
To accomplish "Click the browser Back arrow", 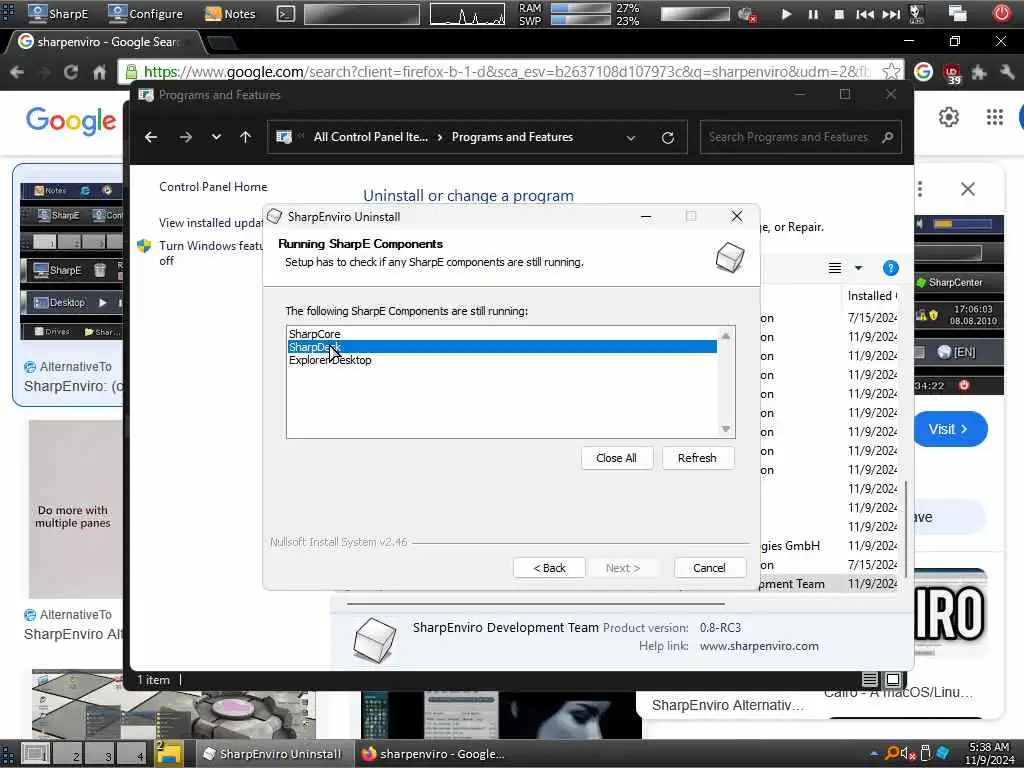I will [17, 72].
